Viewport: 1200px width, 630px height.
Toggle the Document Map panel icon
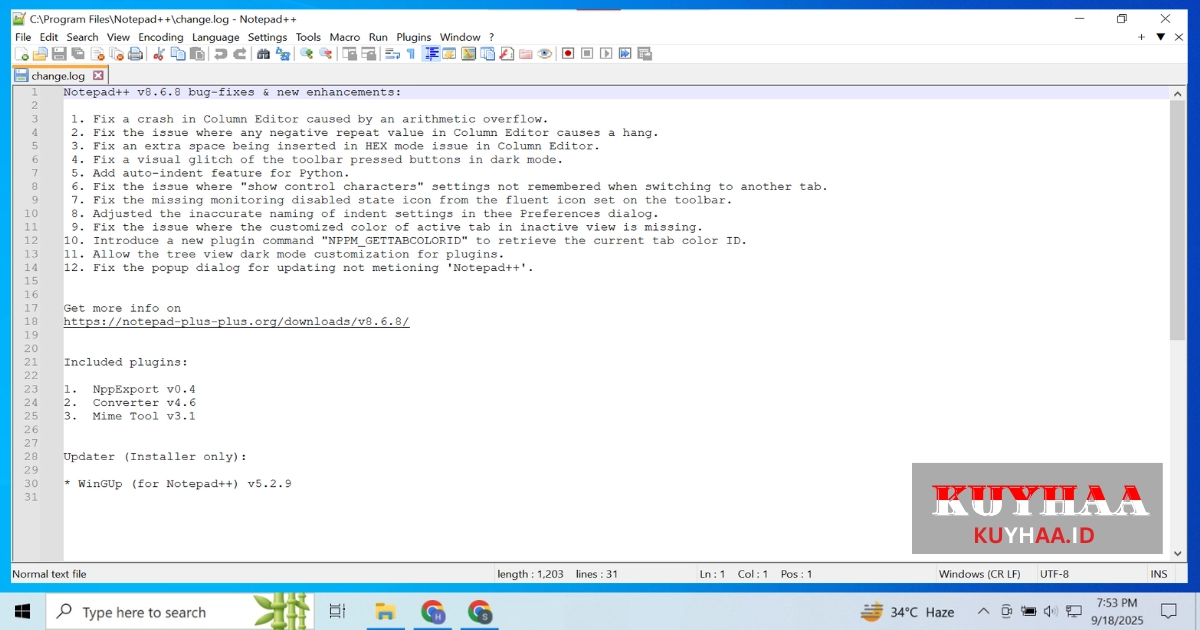pos(468,54)
